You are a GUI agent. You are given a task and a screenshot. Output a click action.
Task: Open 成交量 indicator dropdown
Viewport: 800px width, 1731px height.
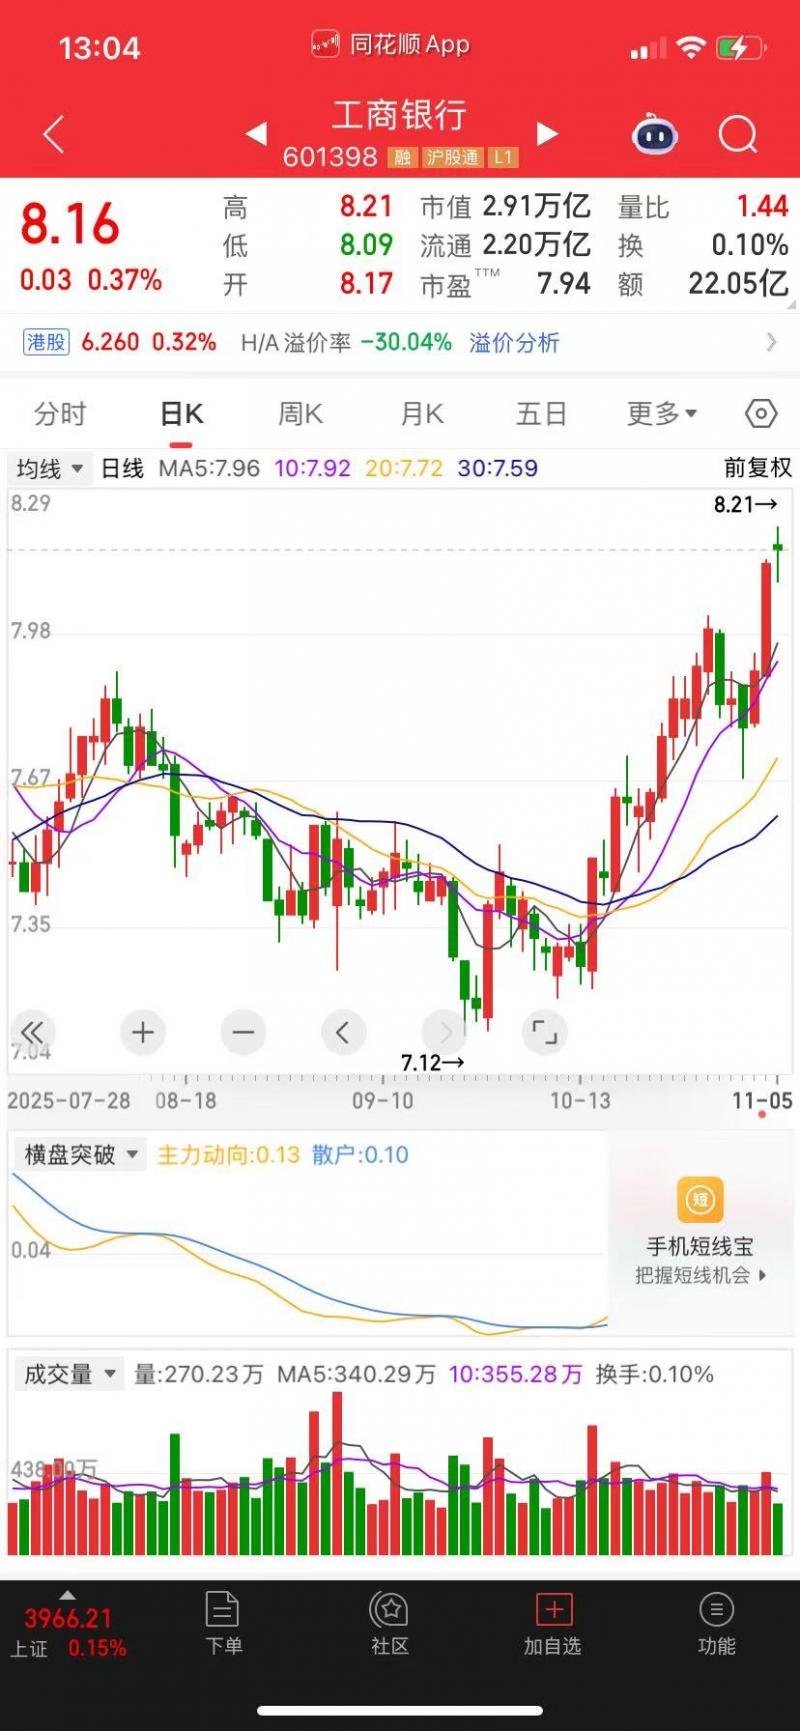click(x=70, y=1374)
